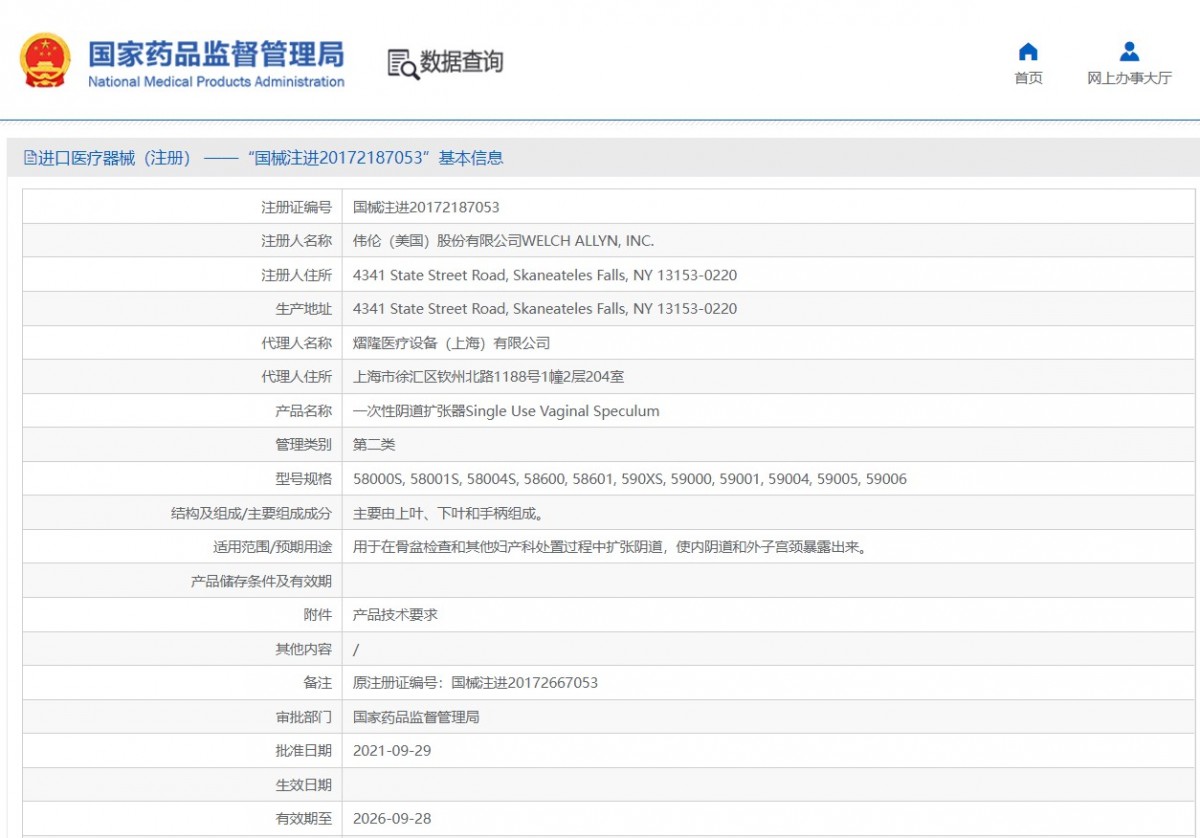Click the 注册人名称 label
1200x838 pixels.
click(x=296, y=241)
